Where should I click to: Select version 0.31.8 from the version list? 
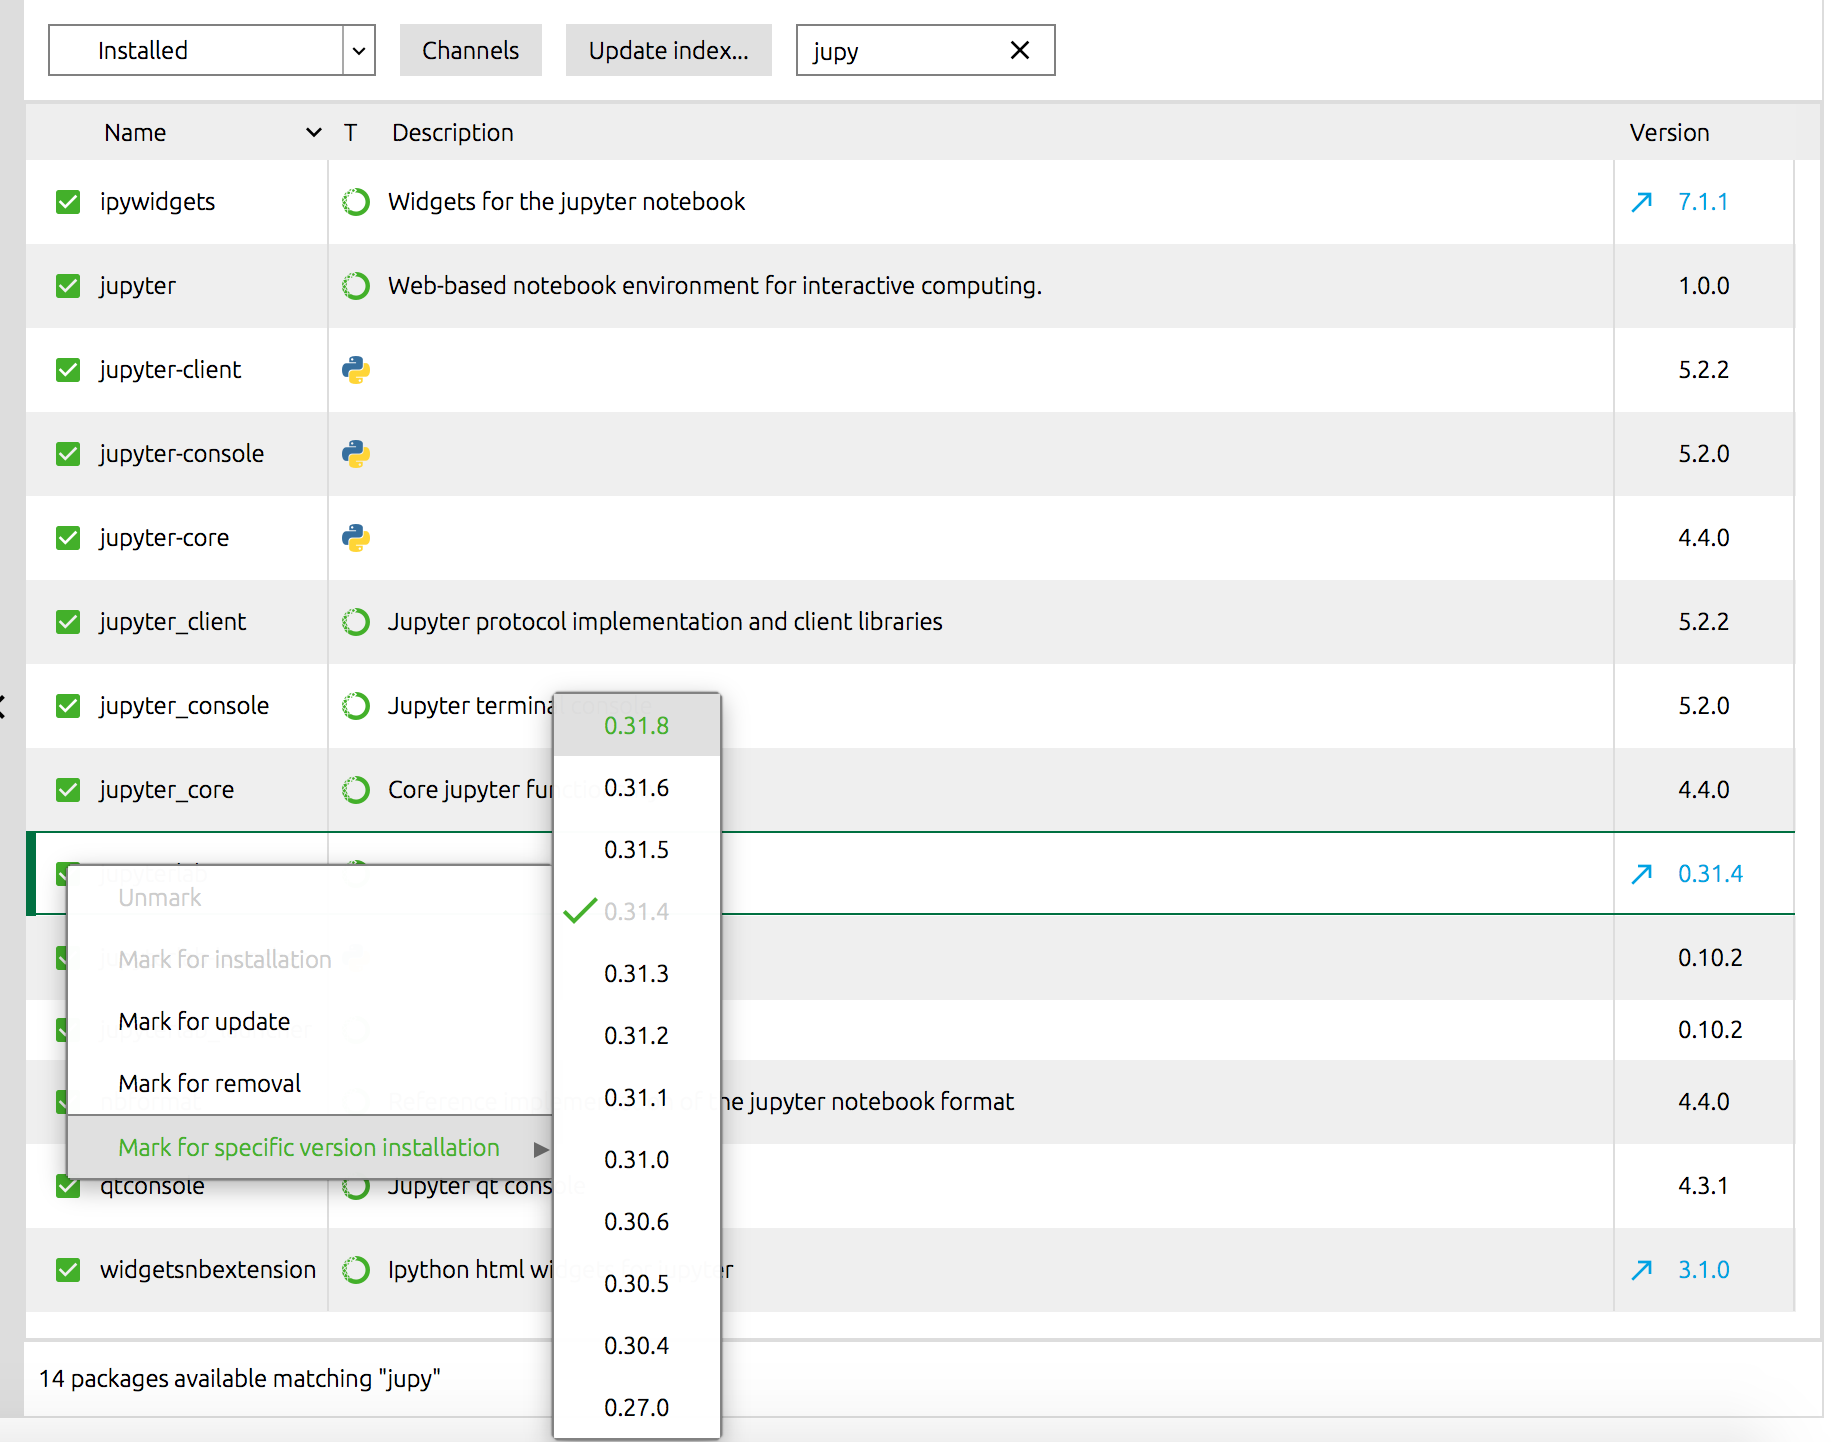[x=636, y=726]
